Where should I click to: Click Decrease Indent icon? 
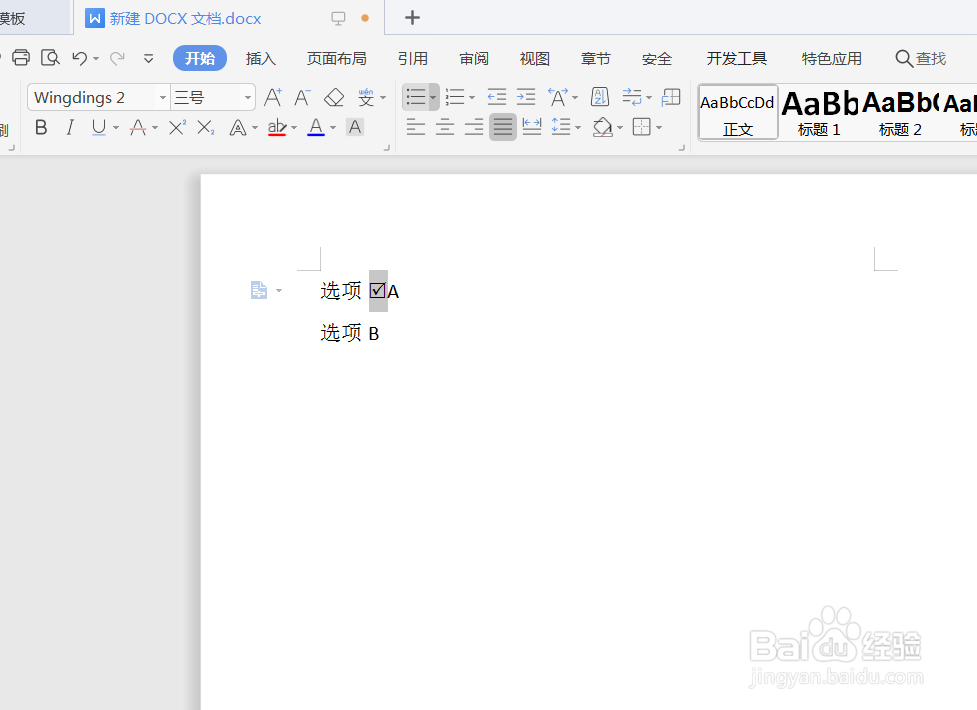point(497,97)
